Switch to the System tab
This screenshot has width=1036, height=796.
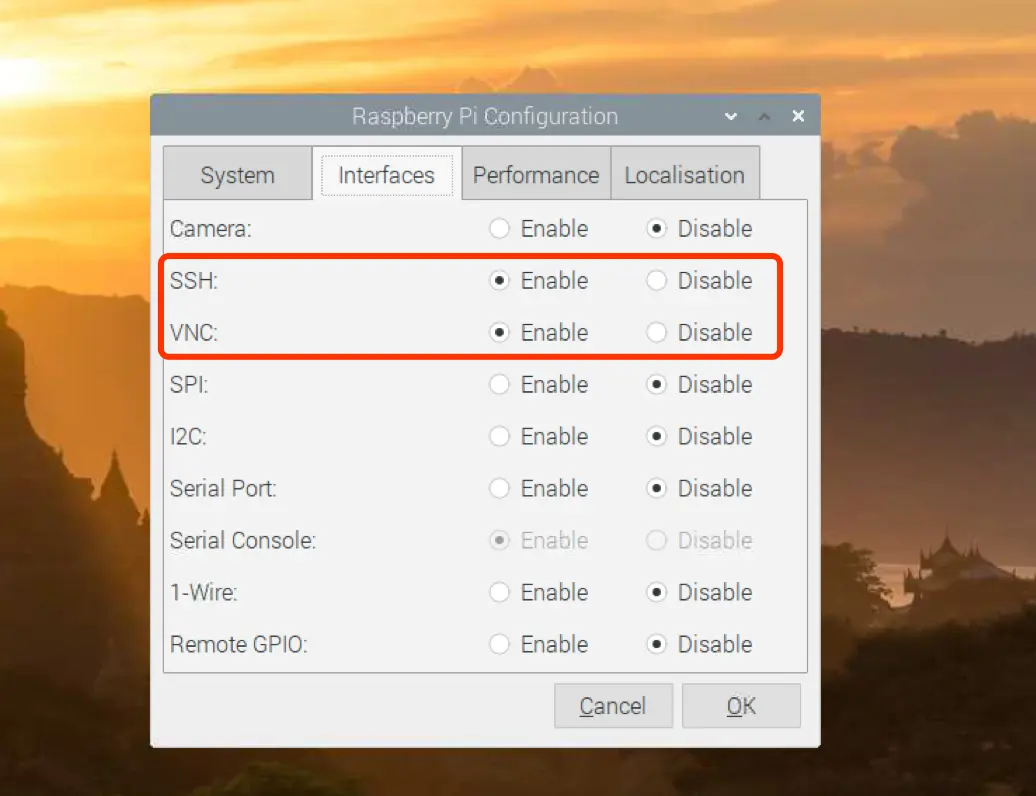point(237,175)
